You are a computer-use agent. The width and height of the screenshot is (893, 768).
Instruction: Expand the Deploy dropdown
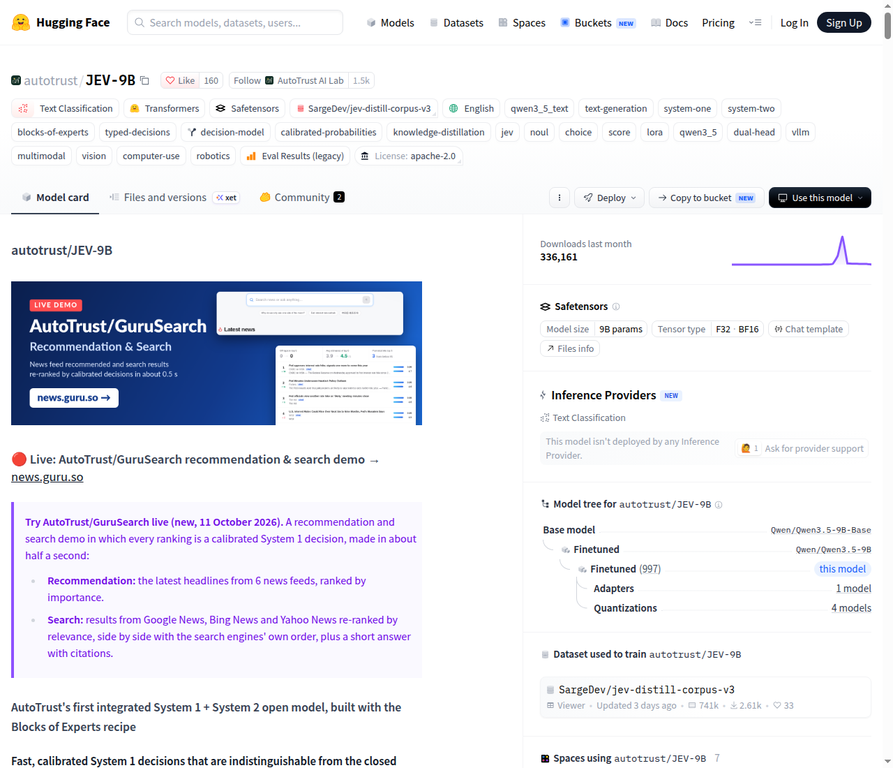point(609,198)
